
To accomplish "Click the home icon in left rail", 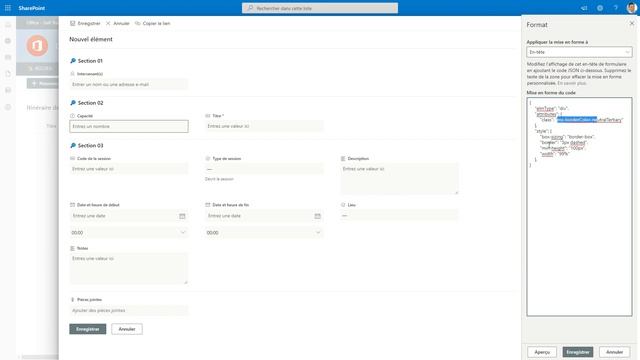I will (8, 25).
